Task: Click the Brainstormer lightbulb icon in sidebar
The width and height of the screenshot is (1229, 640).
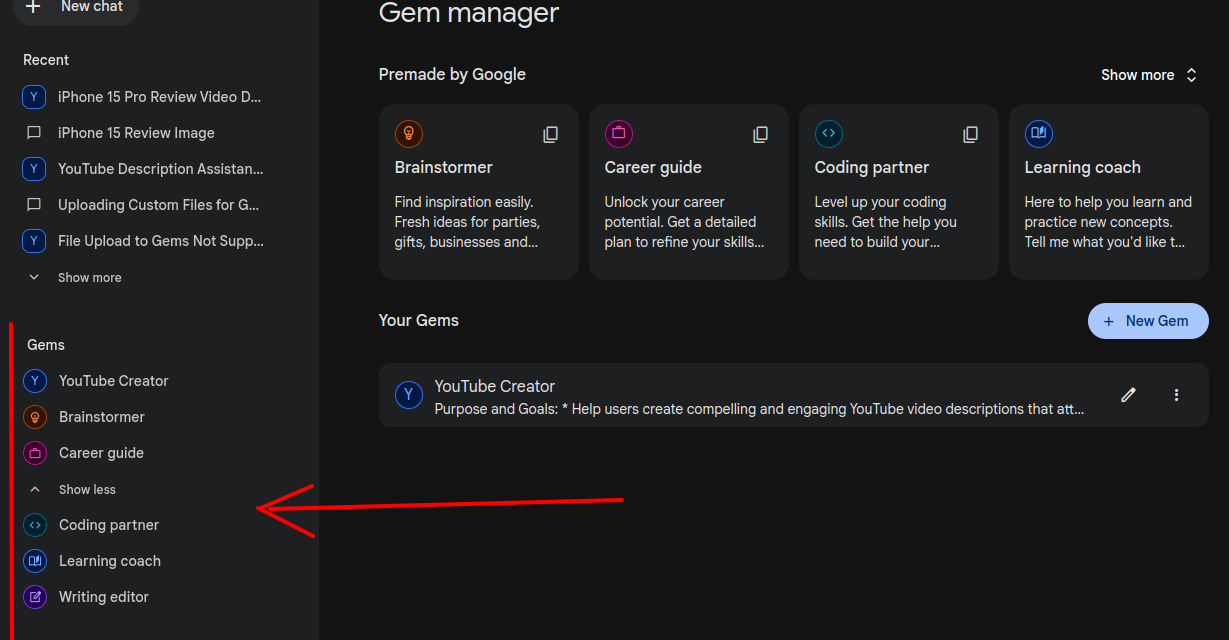Action: click(x=35, y=417)
